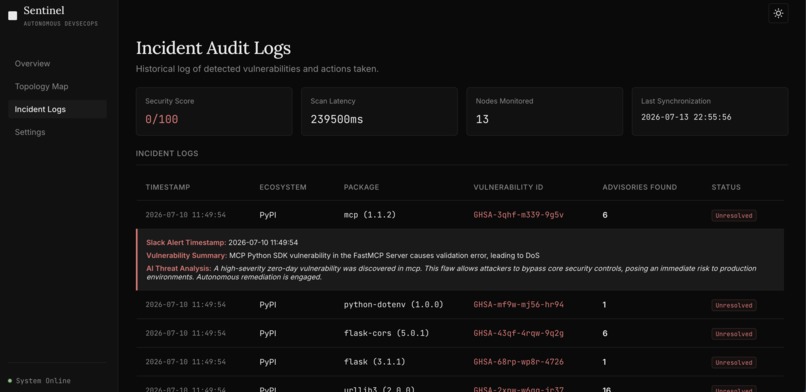Click the Slack Alert Timestamp label
806x392 pixels.
click(186, 242)
